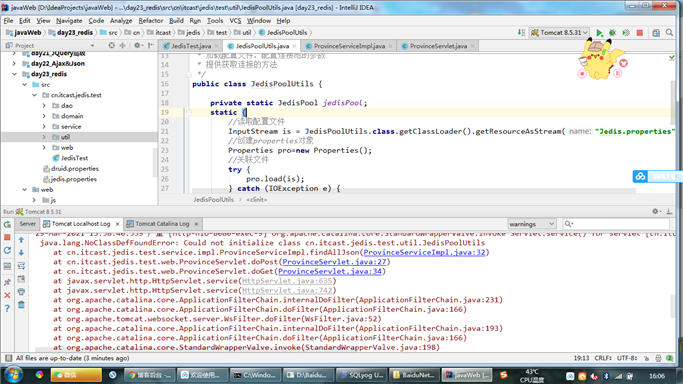Screen dimensions: 683x384
Task: Open Tomcat 8.5.31 run configuration dropdown
Action: [560, 33]
